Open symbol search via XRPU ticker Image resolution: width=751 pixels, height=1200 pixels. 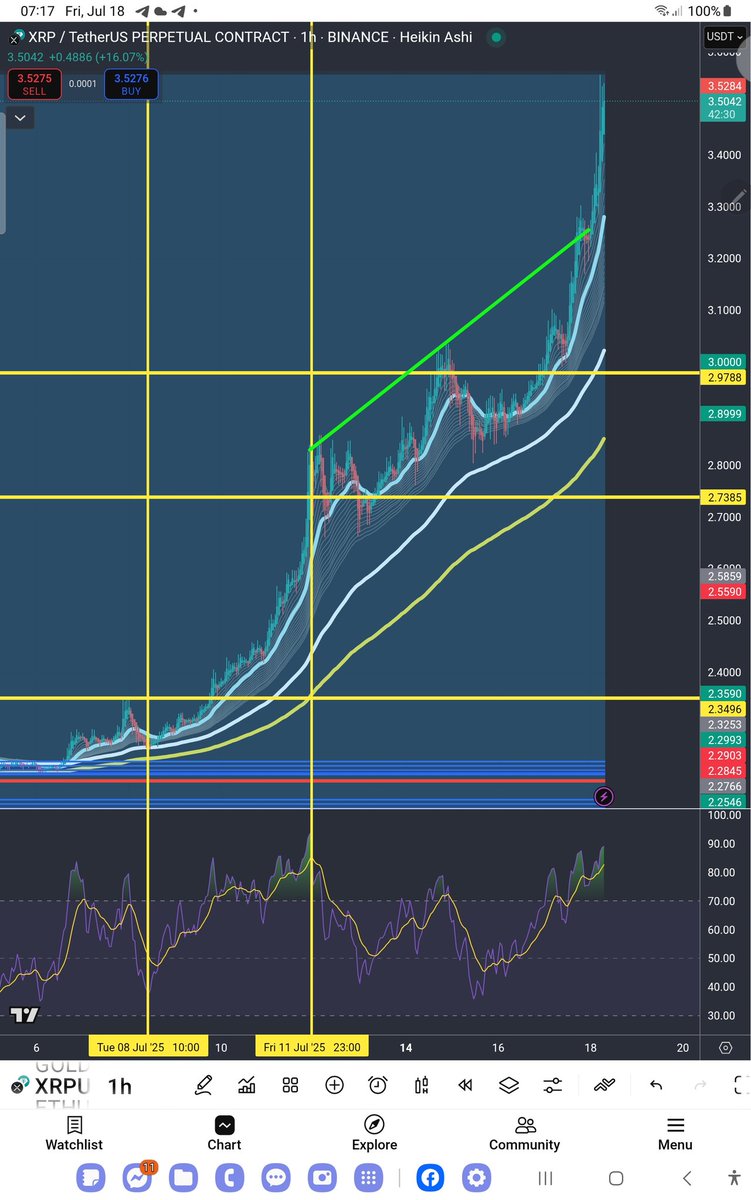pos(64,1086)
